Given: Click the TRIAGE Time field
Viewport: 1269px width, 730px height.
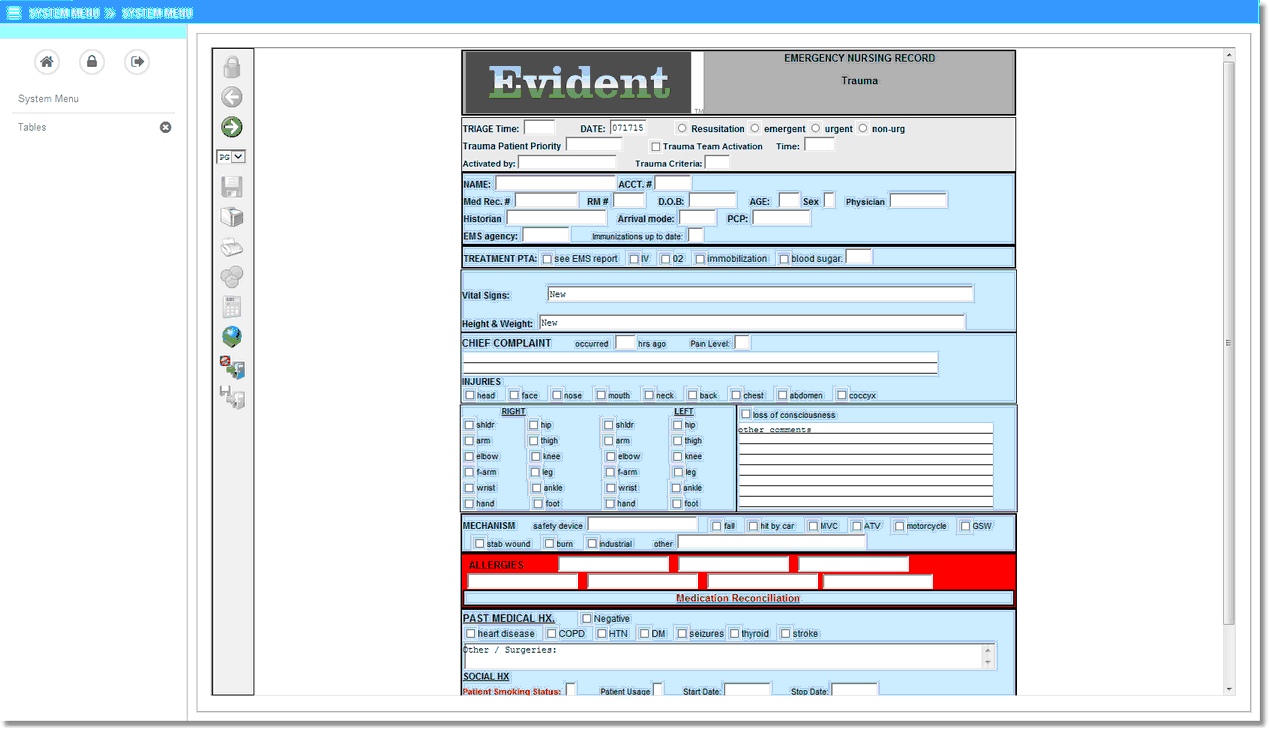Looking at the screenshot, I should point(539,128).
